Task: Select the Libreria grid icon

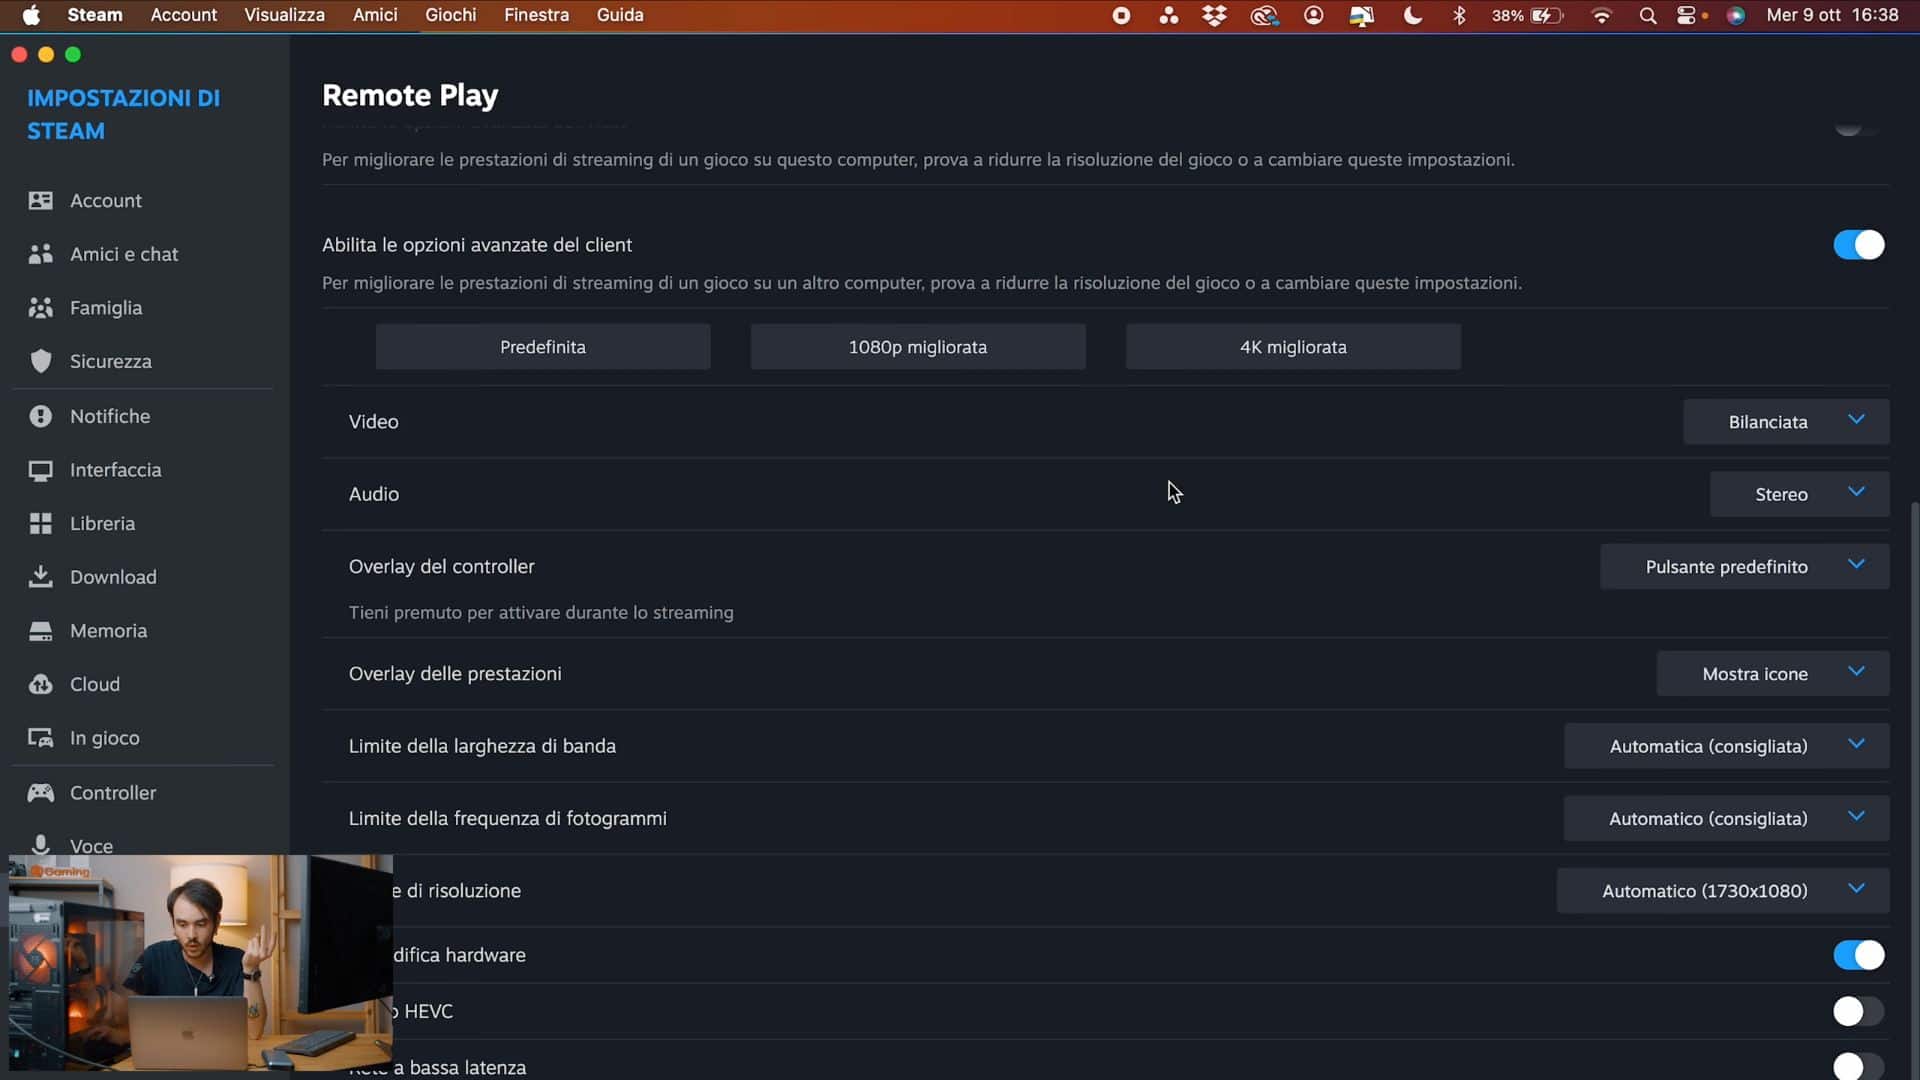Action: [x=40, y=523]
